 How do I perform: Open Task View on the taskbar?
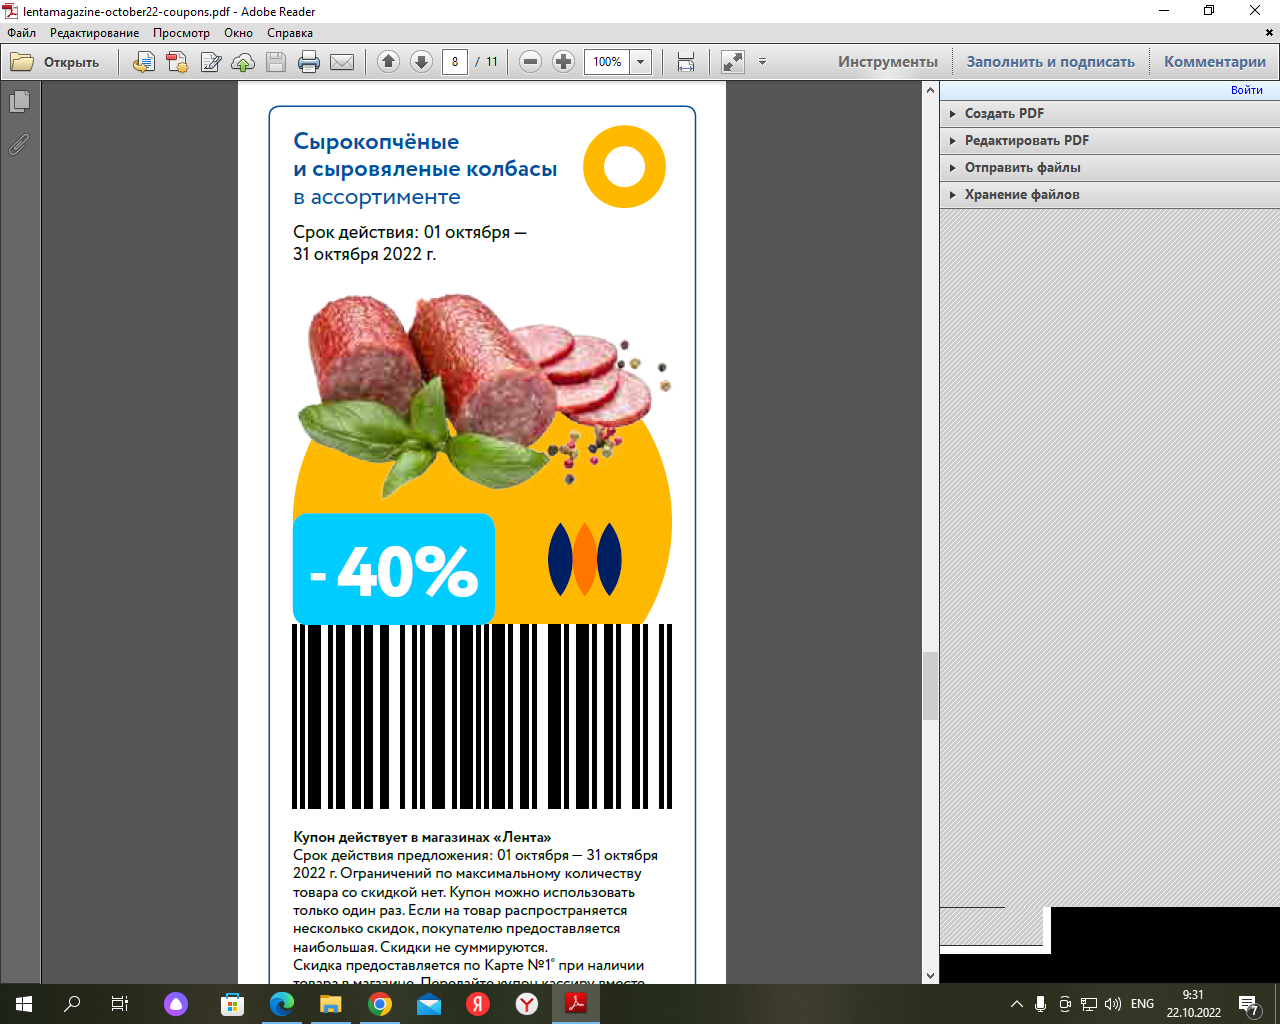[x=120, y=1004]
